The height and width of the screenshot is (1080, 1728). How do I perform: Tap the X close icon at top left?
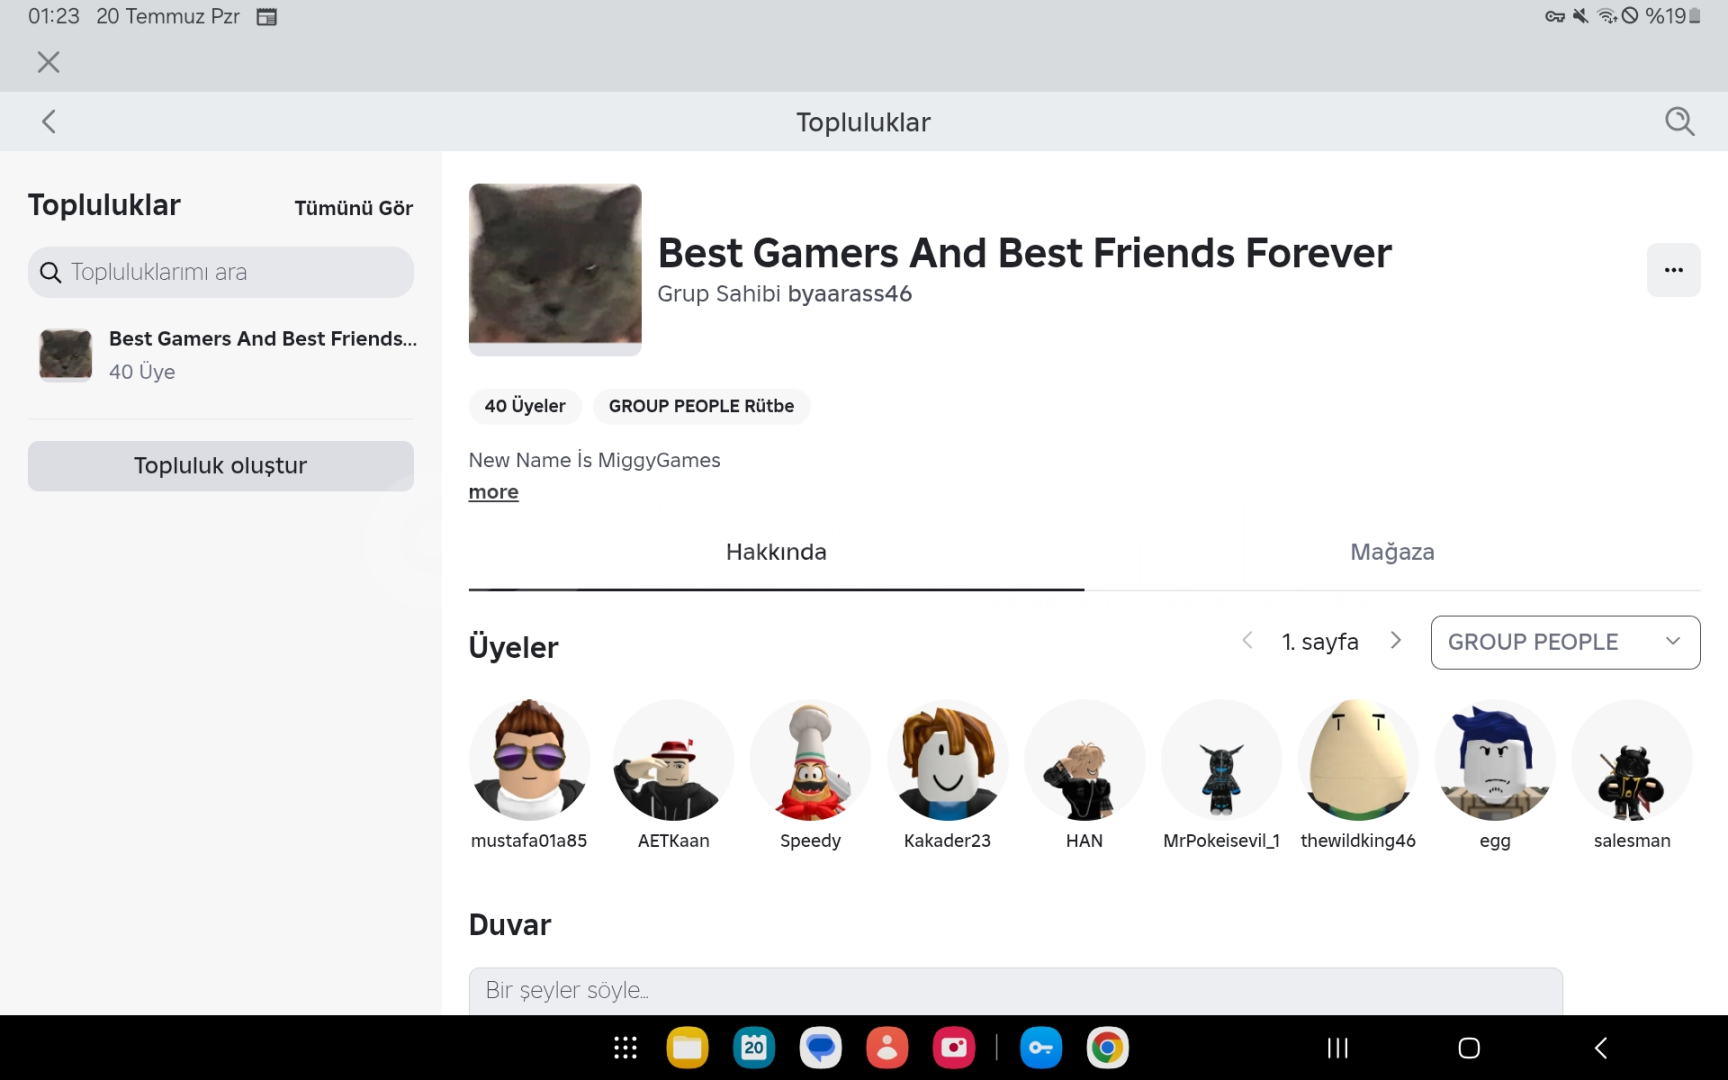(x=48, y=62)
